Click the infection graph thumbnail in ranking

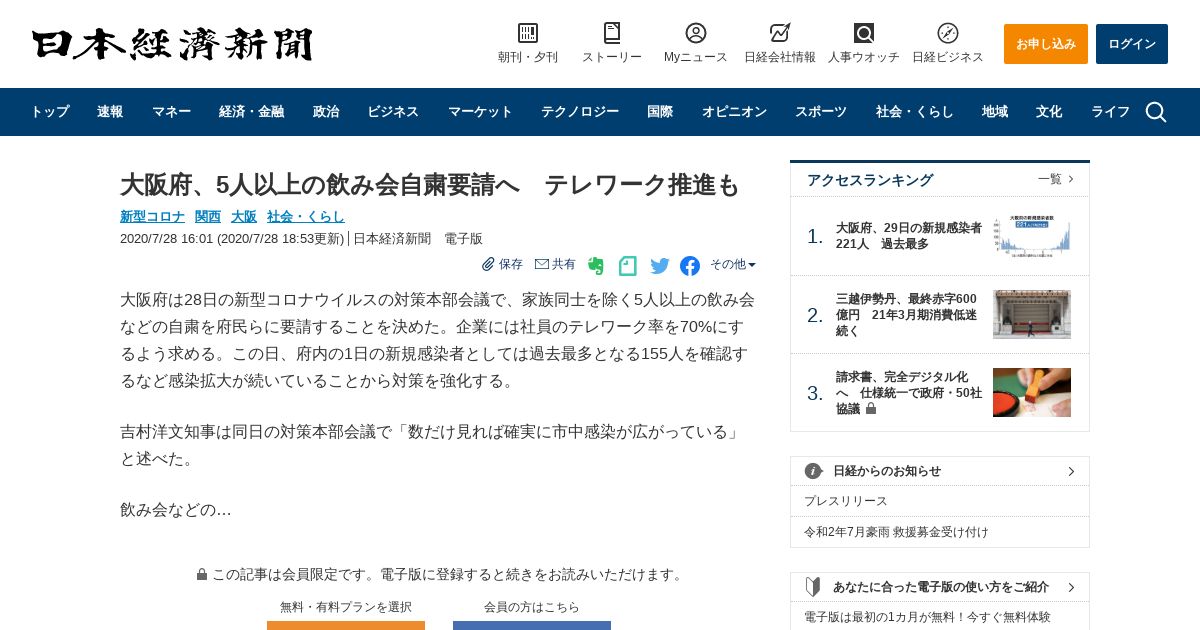(x=1032, y=236)
